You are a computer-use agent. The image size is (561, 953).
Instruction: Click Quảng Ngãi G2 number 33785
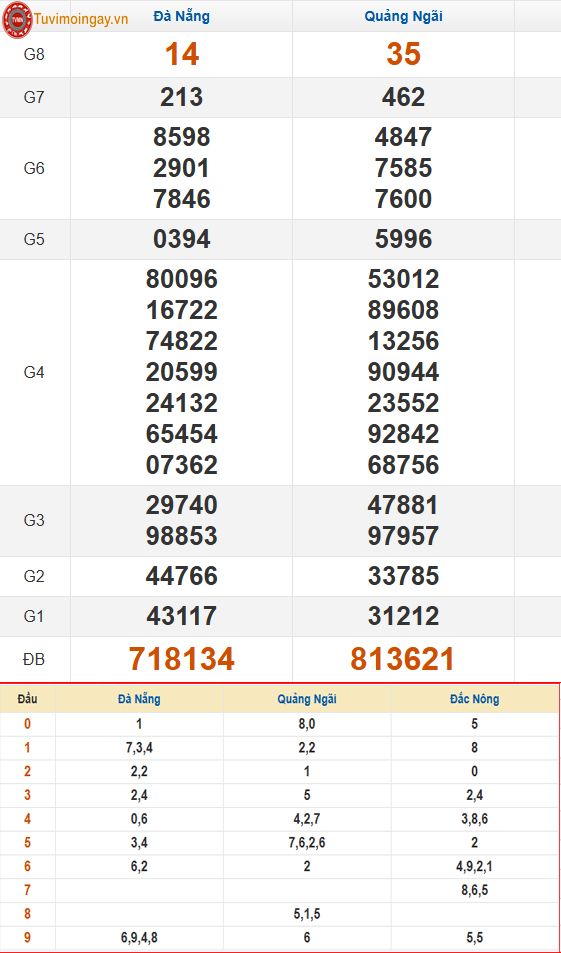point(403,576)
